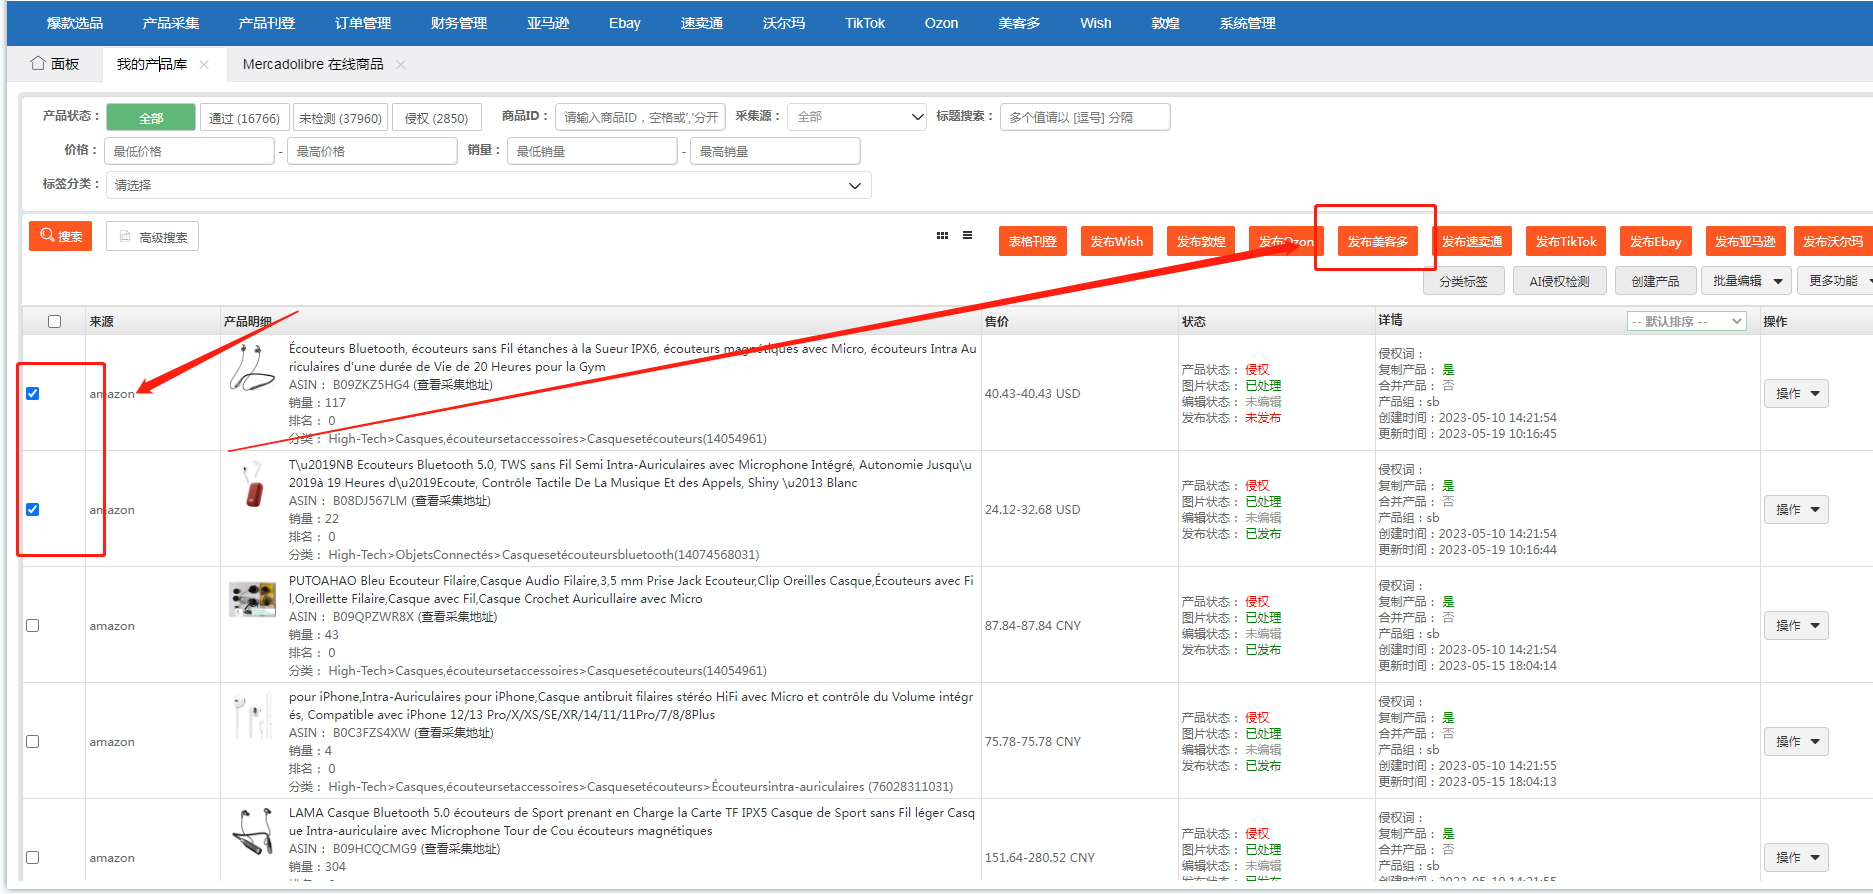Toggle the select-all checkbox in table header
The height and width of the screenshot is (894, 1873).
54,321
